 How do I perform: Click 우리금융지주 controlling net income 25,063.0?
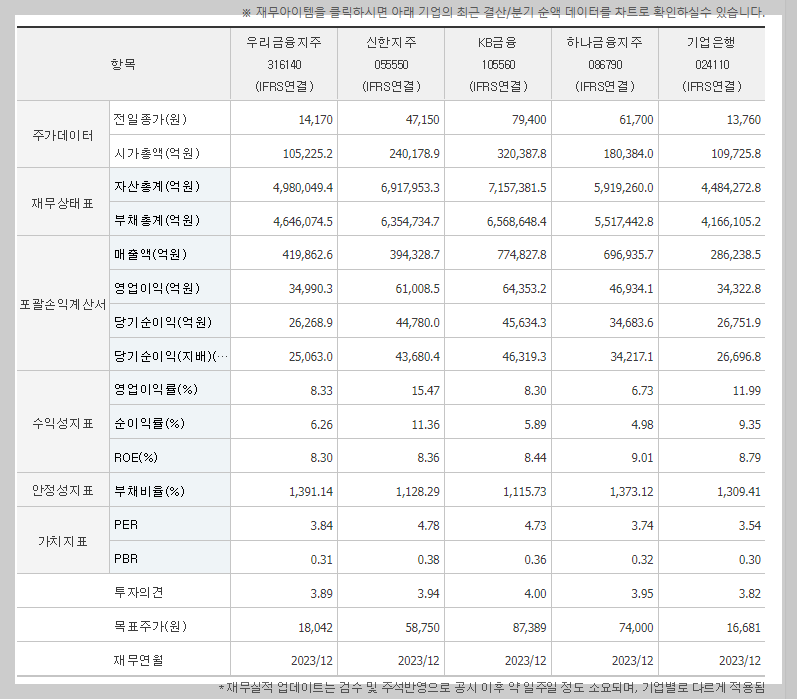point(311,357)
